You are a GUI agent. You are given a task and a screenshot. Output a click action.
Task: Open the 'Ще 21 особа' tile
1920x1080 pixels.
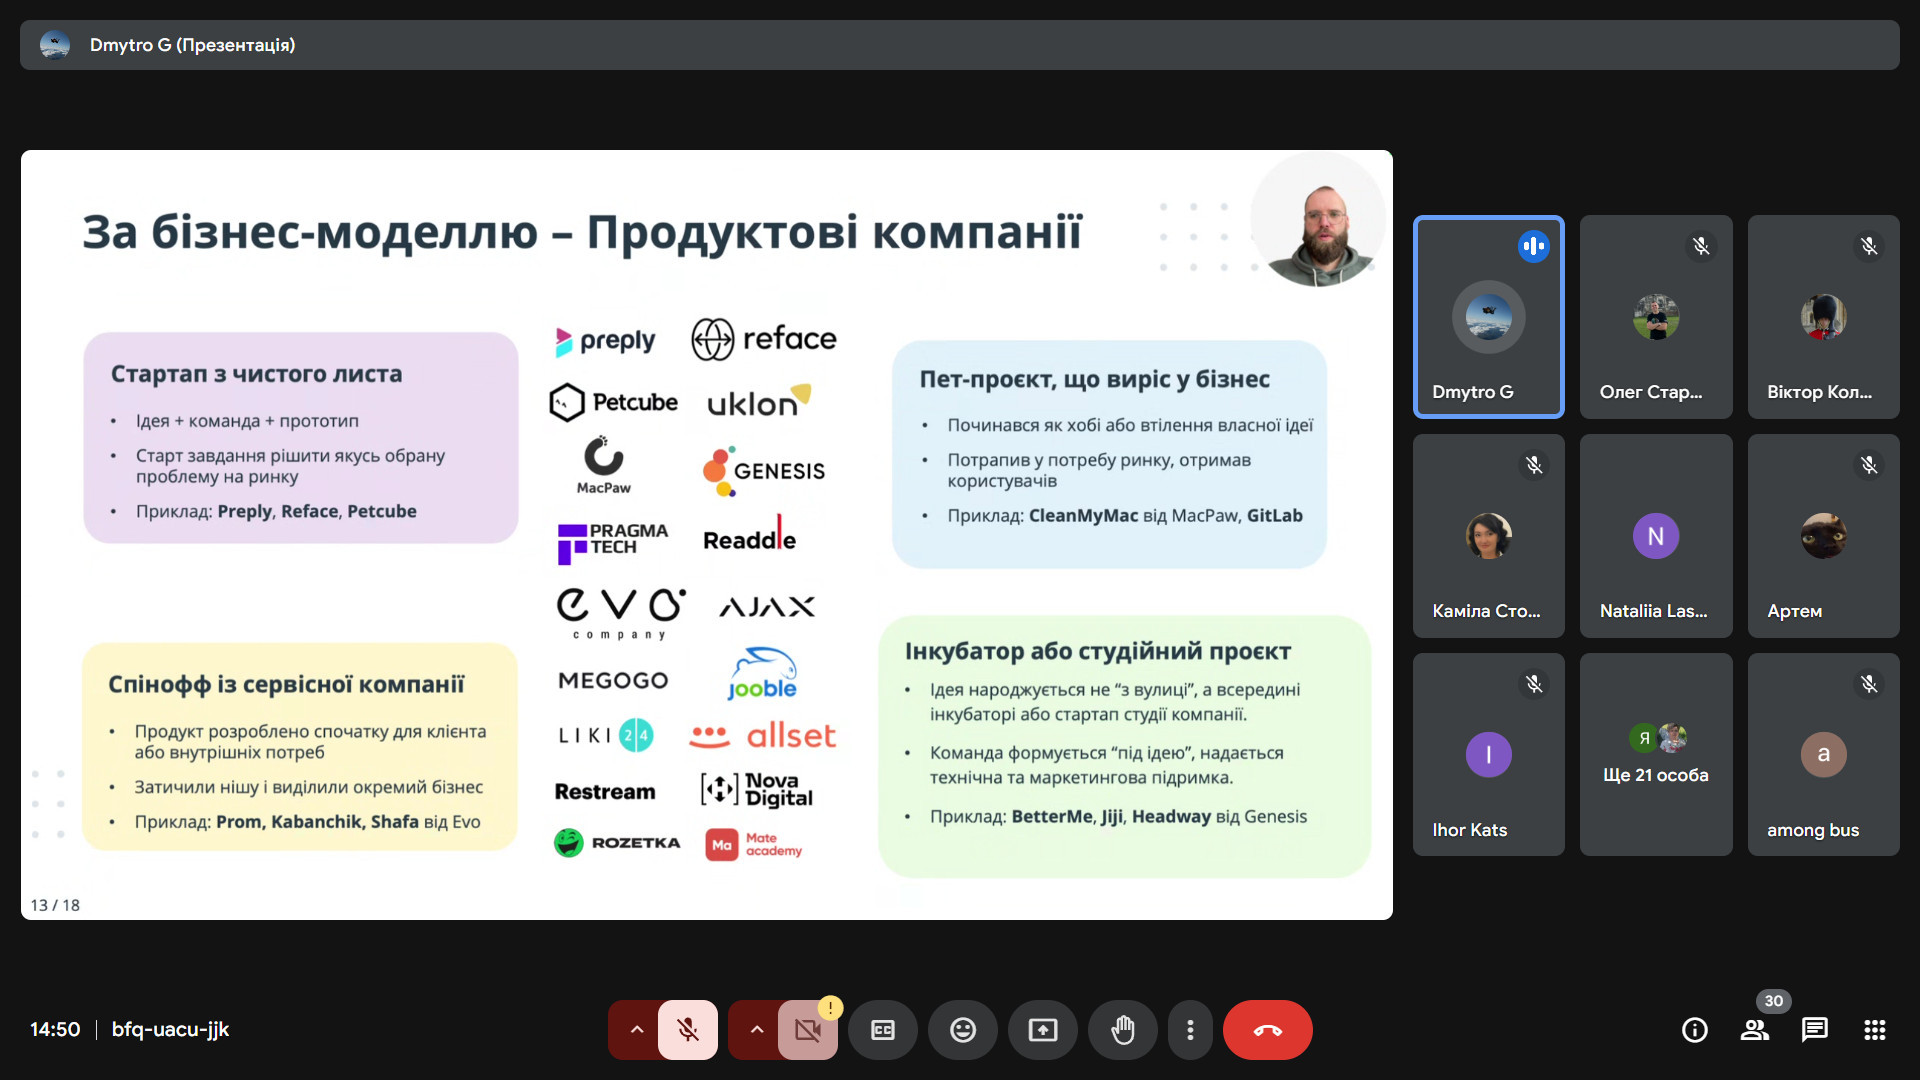pos(1656,755)
